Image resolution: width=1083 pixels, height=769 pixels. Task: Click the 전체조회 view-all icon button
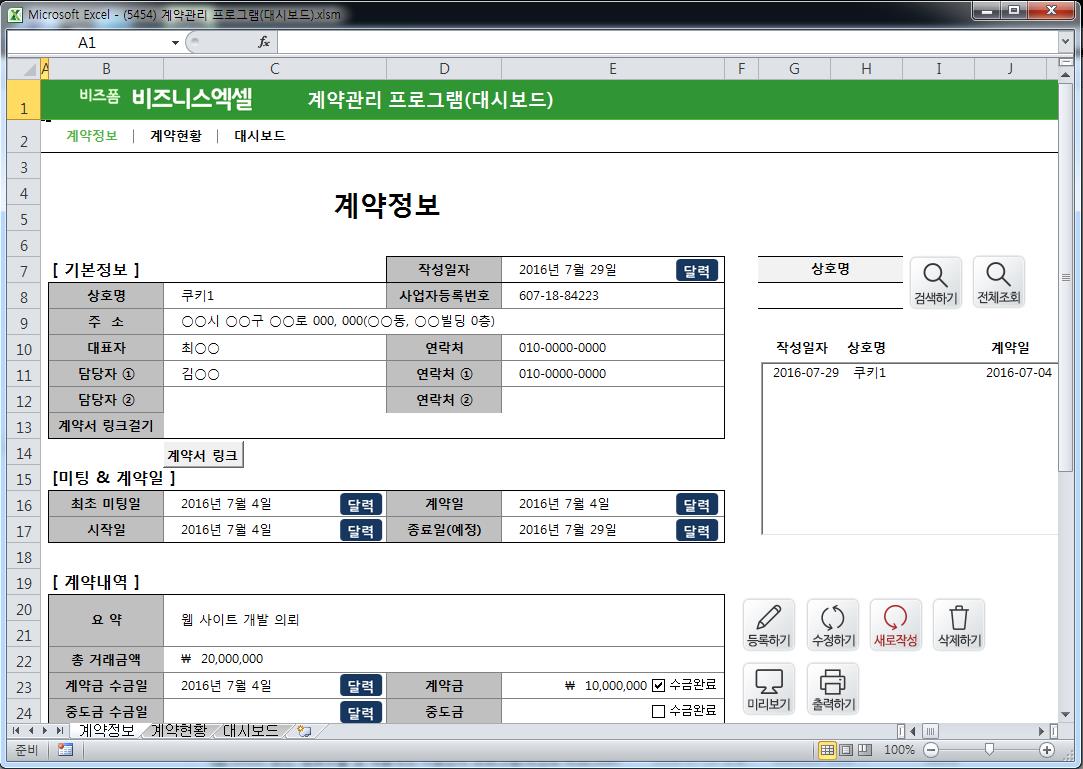coord(998,282)
